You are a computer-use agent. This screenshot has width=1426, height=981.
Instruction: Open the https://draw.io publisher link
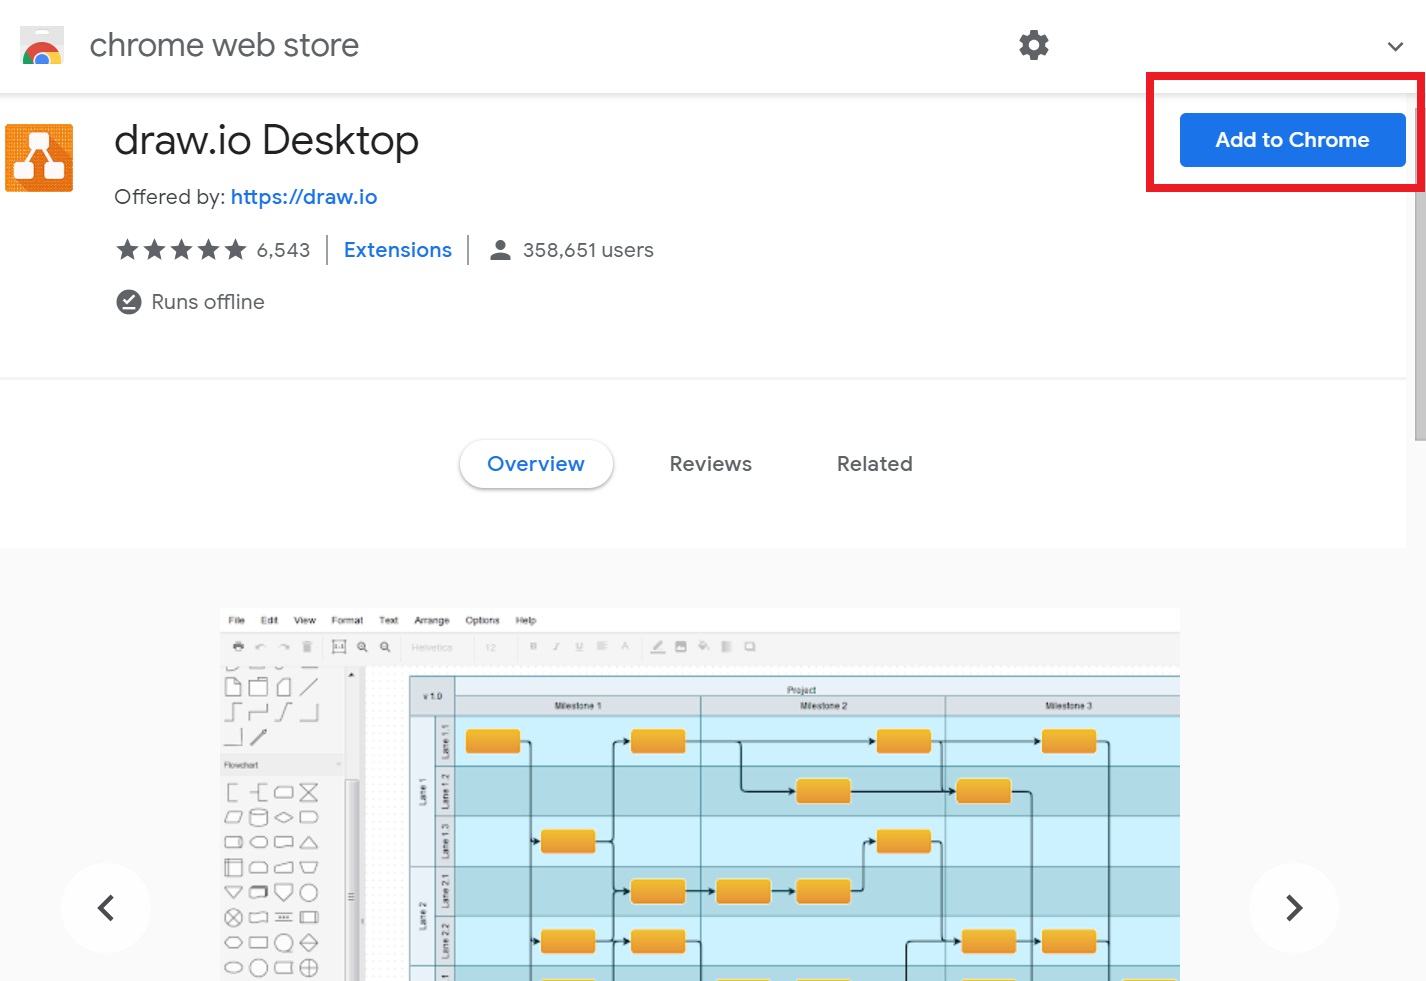[x=304, y=197]
